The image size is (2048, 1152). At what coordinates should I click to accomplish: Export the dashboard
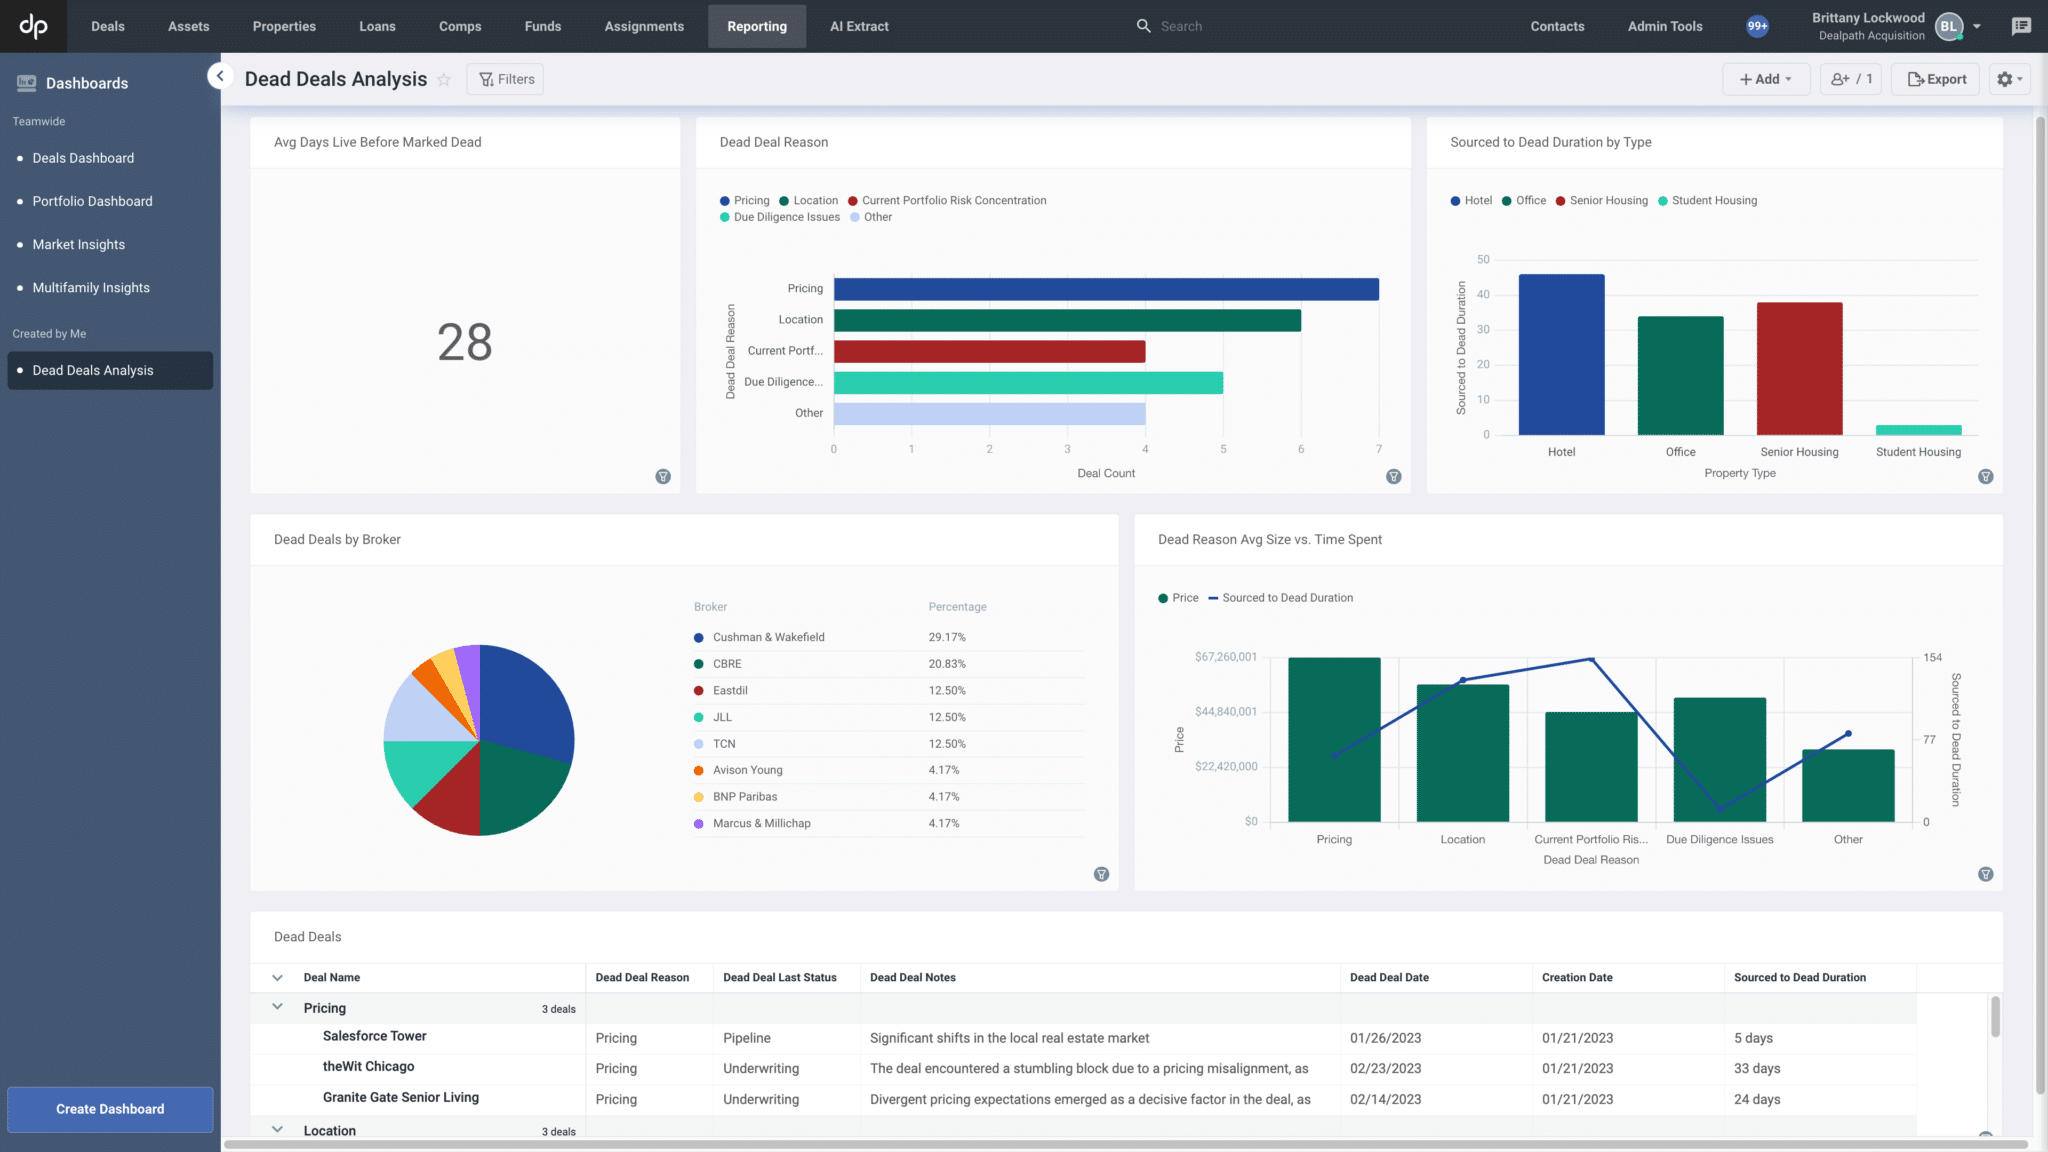1934,78
